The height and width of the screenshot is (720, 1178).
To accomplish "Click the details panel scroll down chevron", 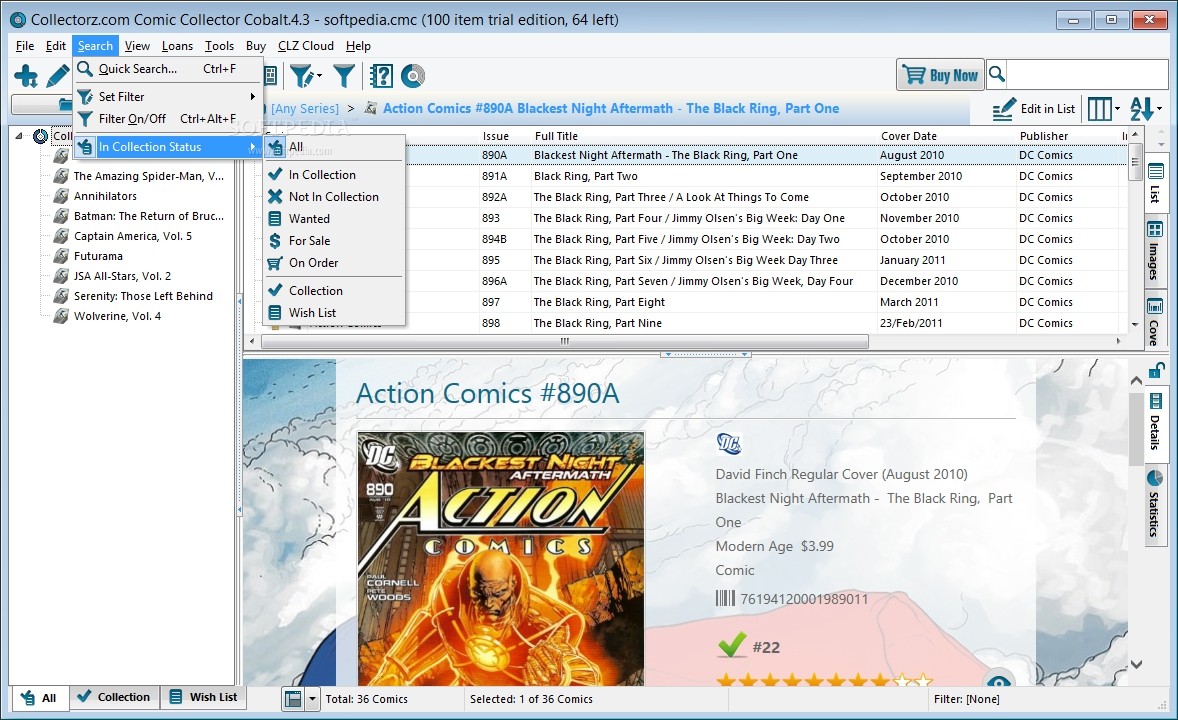I will pyautogui.click(x=1137, y=664).
